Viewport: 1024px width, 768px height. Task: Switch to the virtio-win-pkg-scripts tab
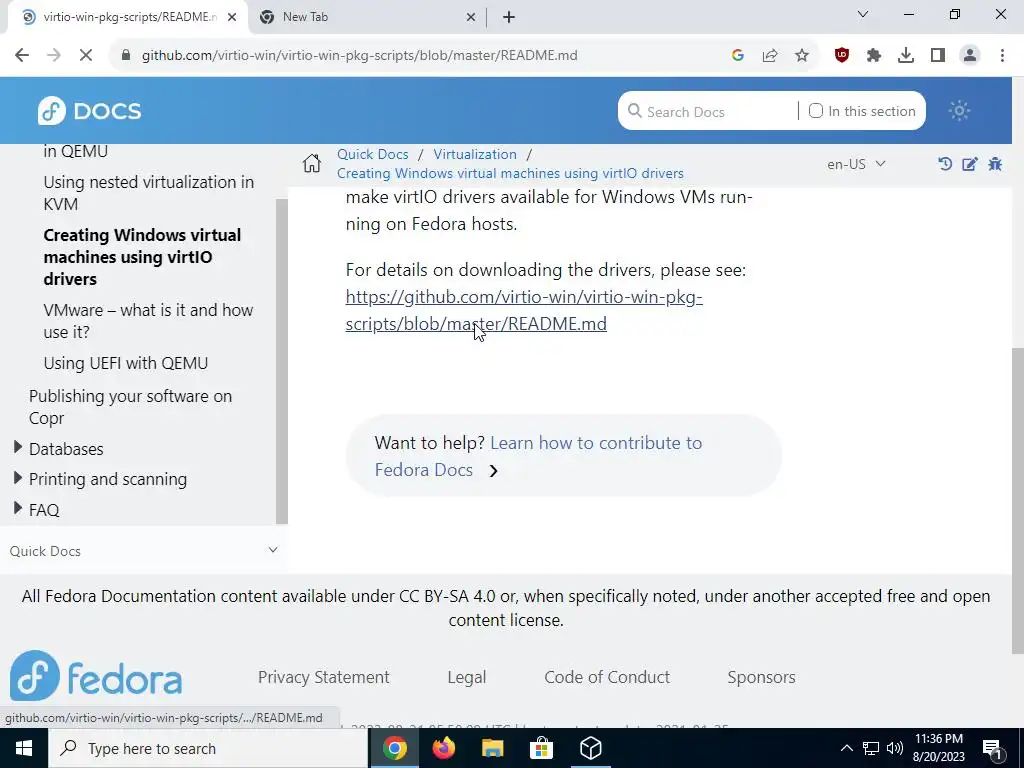tap(127, 17)
